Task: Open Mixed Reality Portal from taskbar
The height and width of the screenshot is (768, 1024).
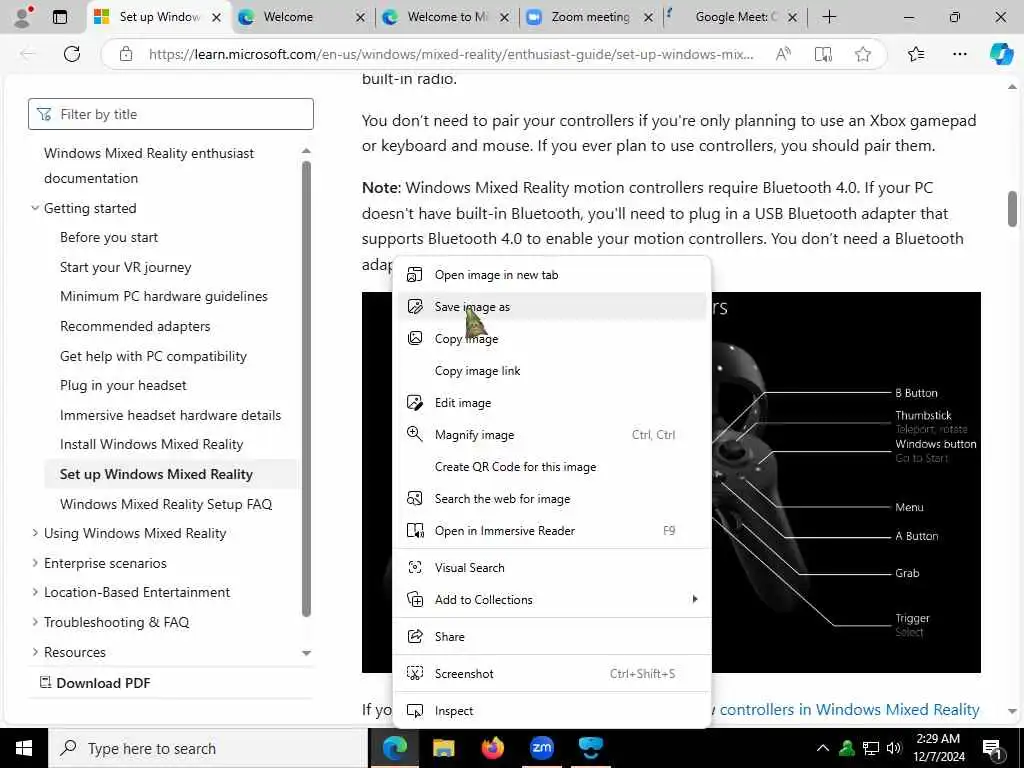Action: [x=591, y=748]
